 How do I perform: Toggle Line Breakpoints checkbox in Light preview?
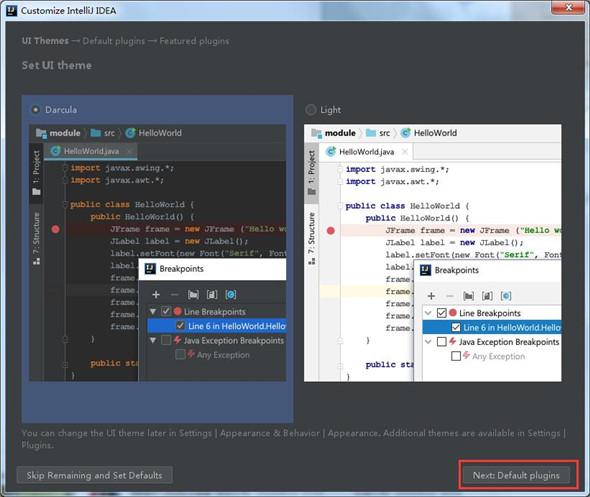[x=442, y=313]
